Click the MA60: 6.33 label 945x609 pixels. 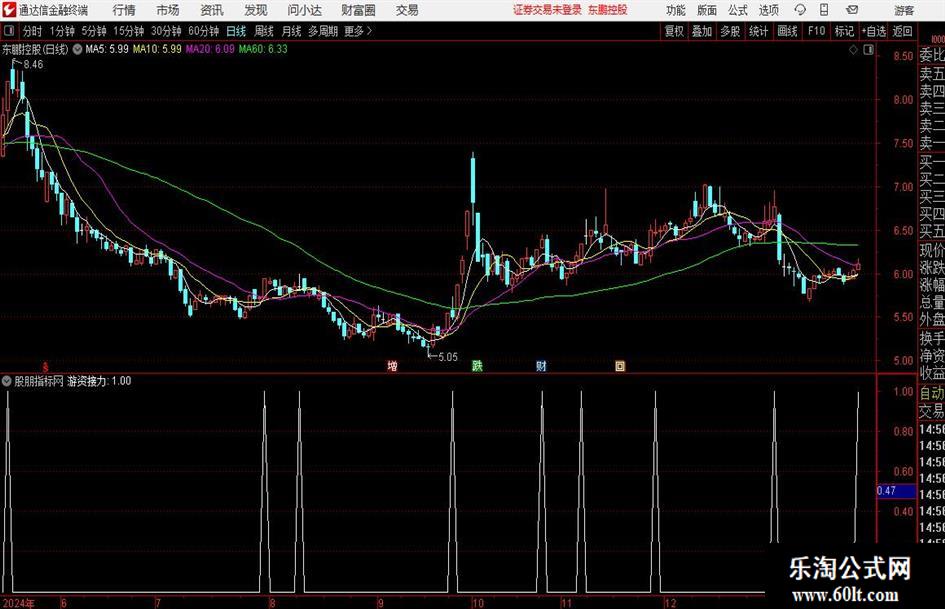[263, 49]
